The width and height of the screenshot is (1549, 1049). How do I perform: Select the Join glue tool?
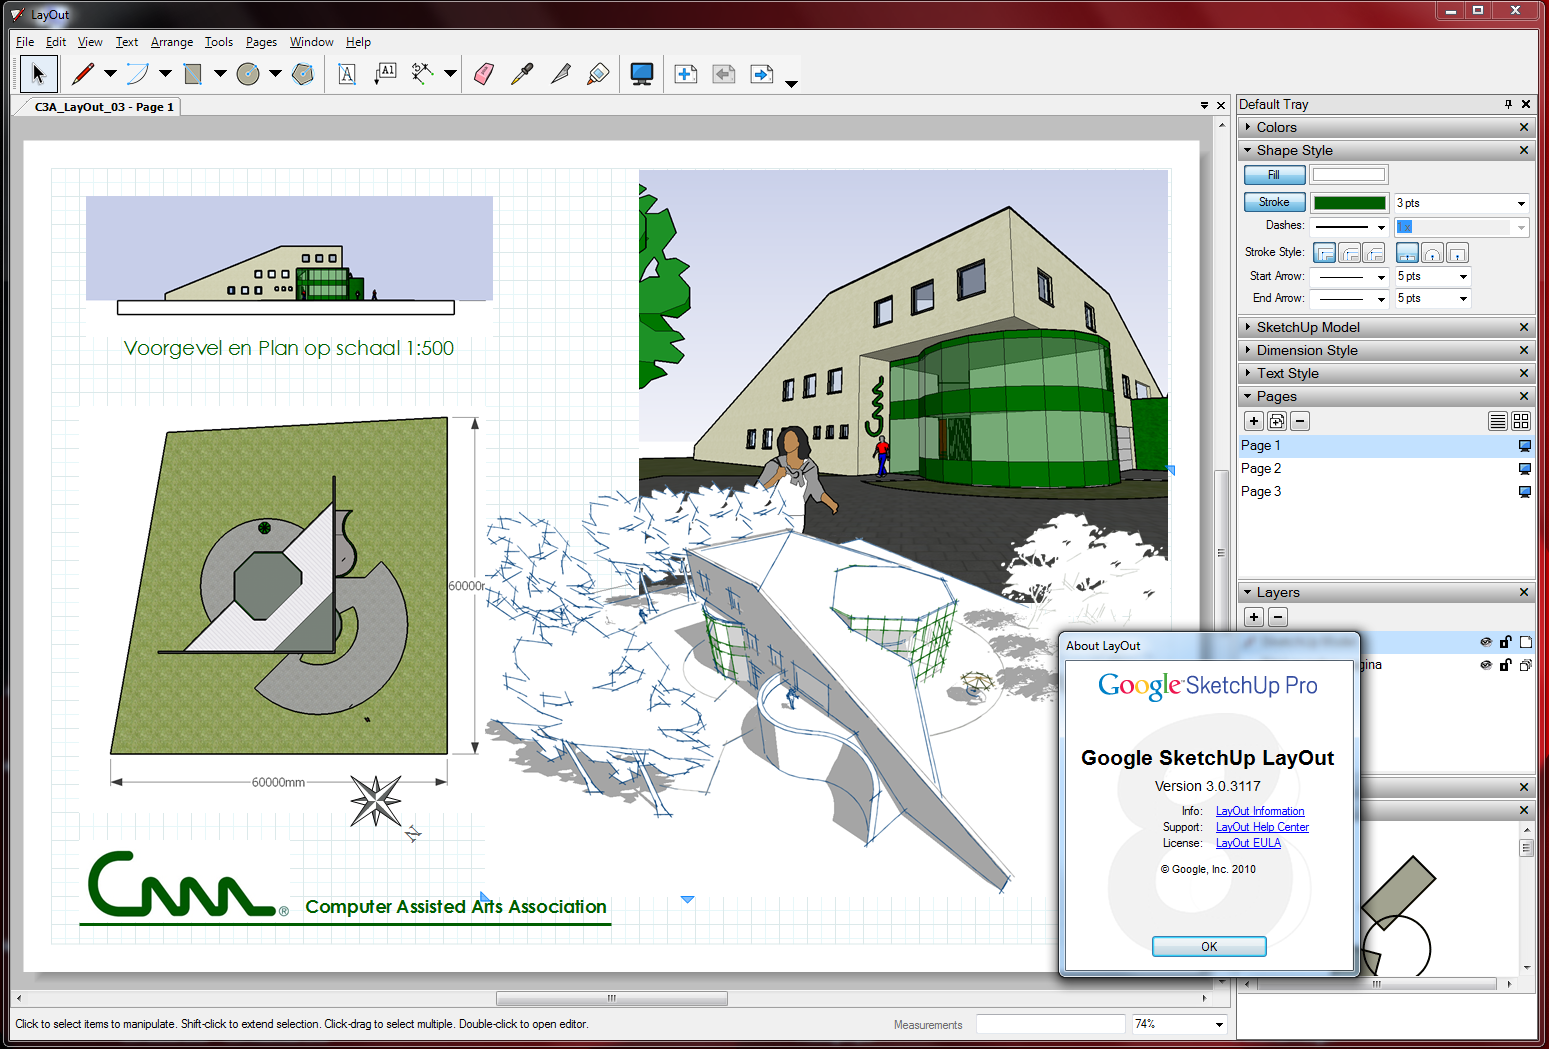598,74
